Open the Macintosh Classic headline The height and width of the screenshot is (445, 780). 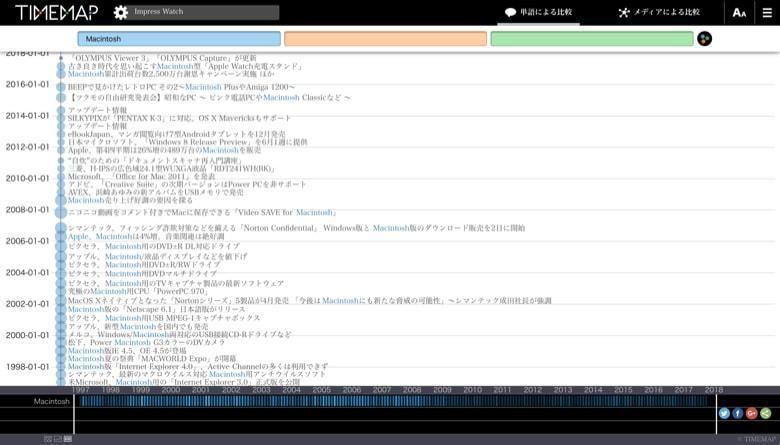(x=209, y=97)
